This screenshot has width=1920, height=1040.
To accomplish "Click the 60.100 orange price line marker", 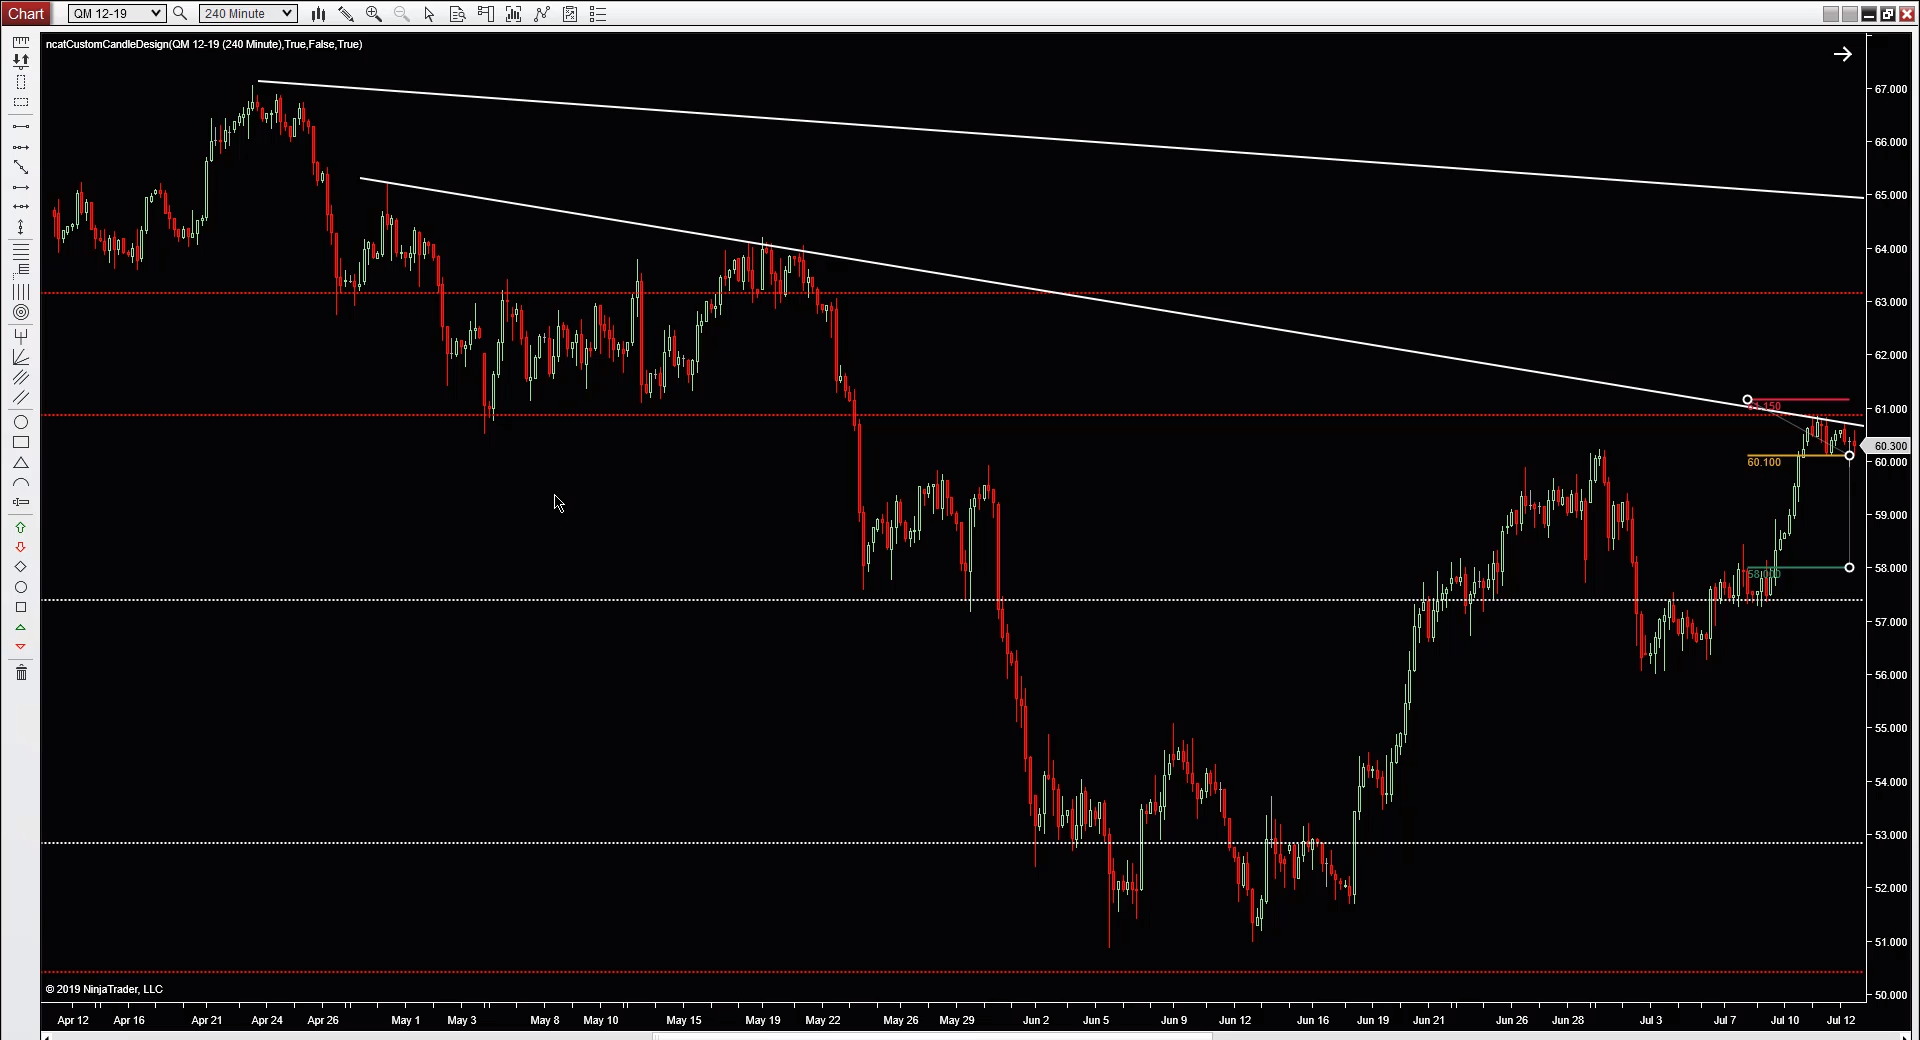I will (1764, 462).
